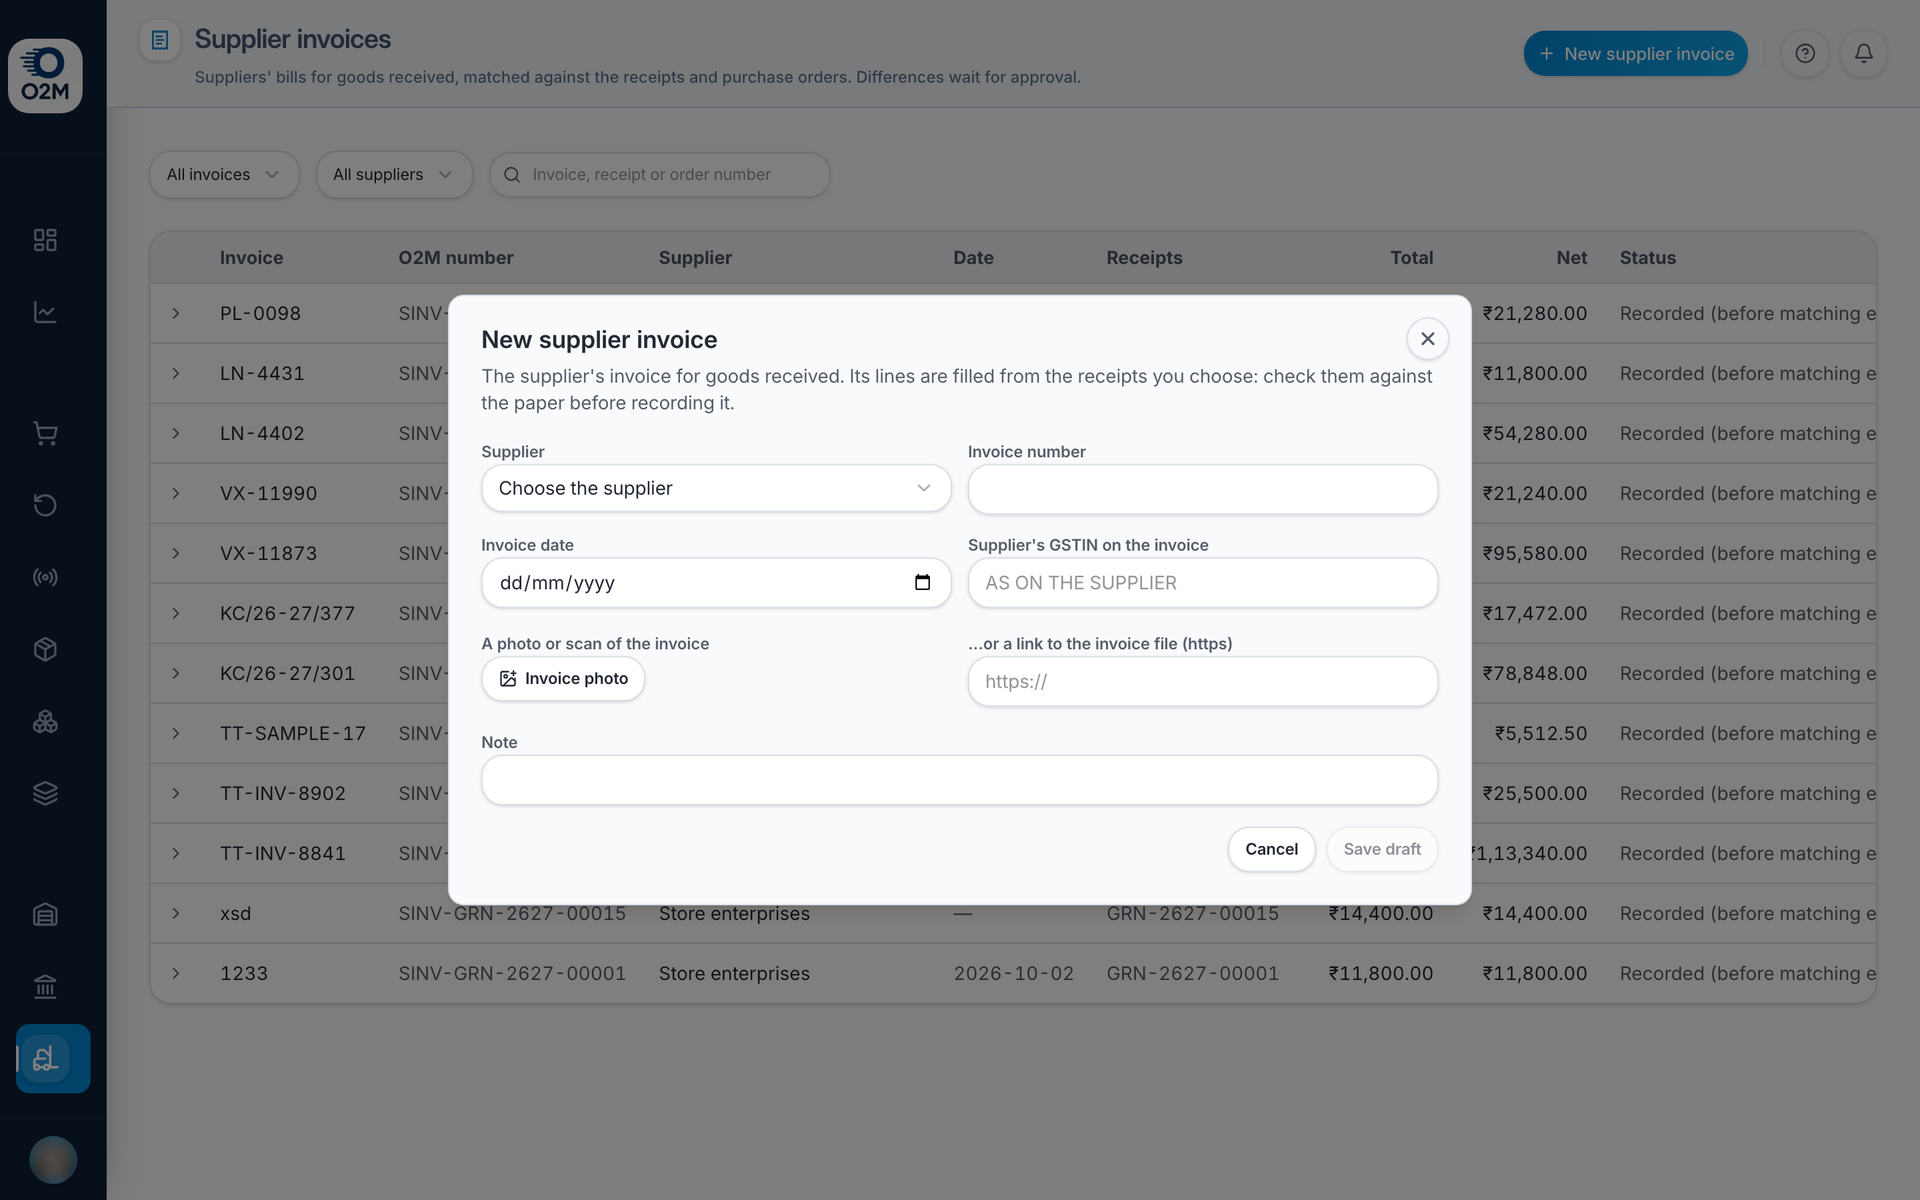The image size is (1920, 1200).
Task: Click the Save draft button
Action: (x=1382, y=849)
